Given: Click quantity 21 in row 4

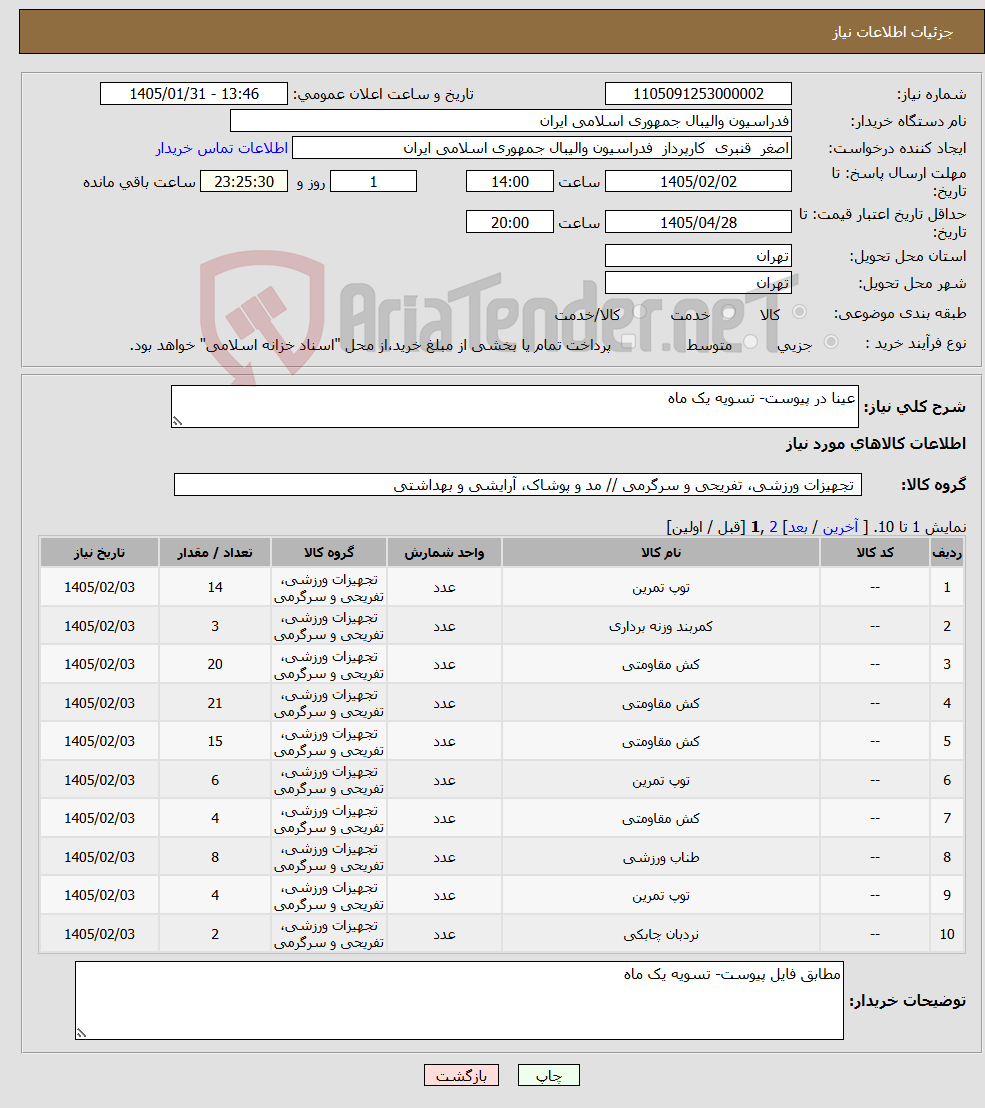Looking at the screenshot, I should click(x=215, y=703).
